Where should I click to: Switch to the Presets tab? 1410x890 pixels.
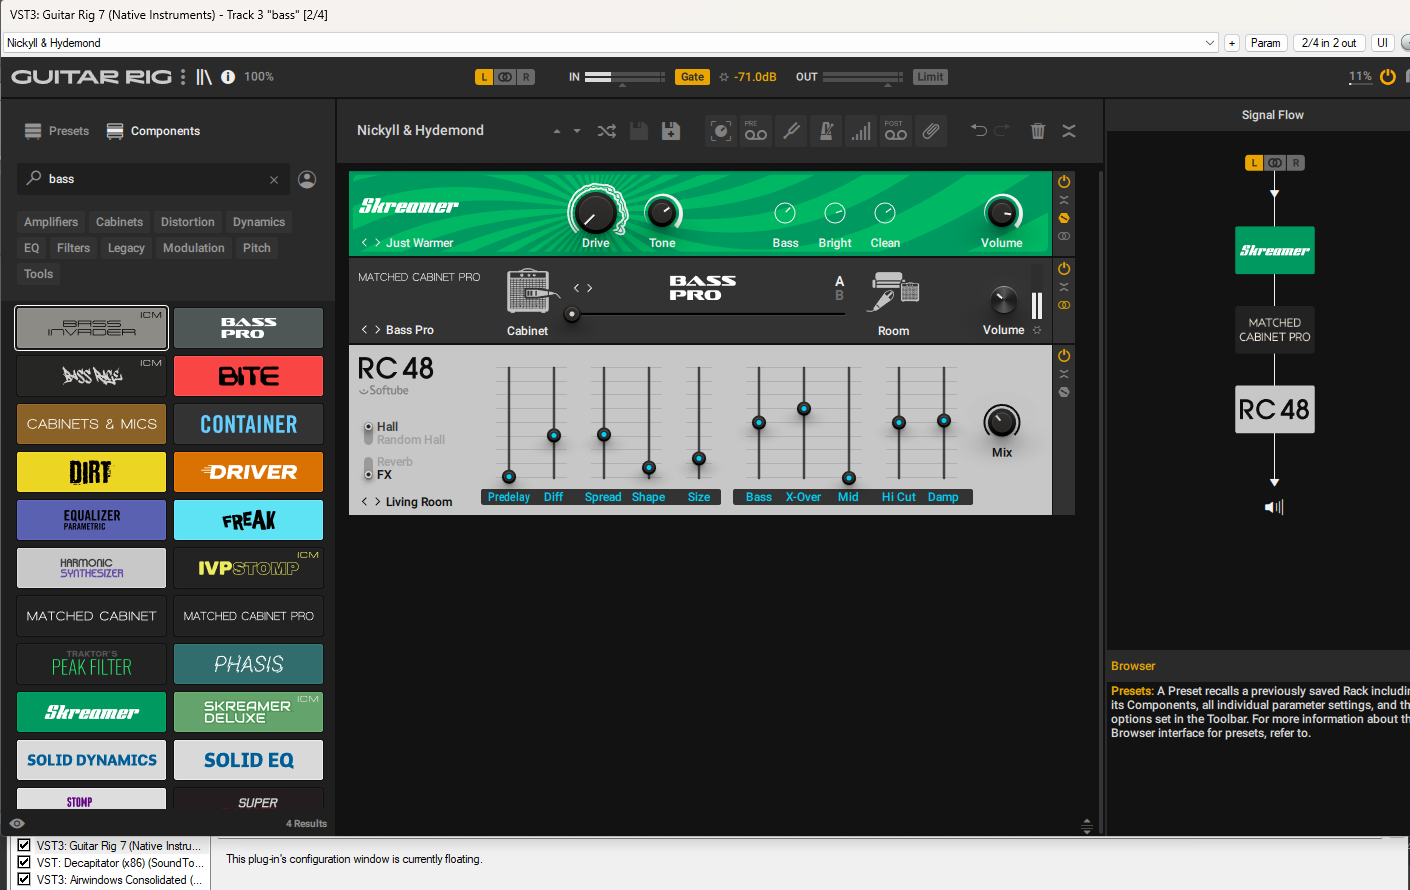point(57,131)
